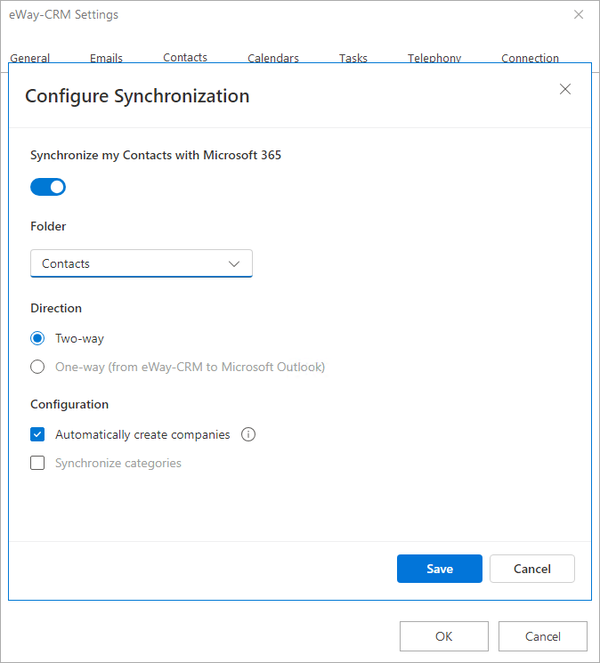This screenshot has height=663, width=600.
Task: Open the Emails tab
Action: 106,58
